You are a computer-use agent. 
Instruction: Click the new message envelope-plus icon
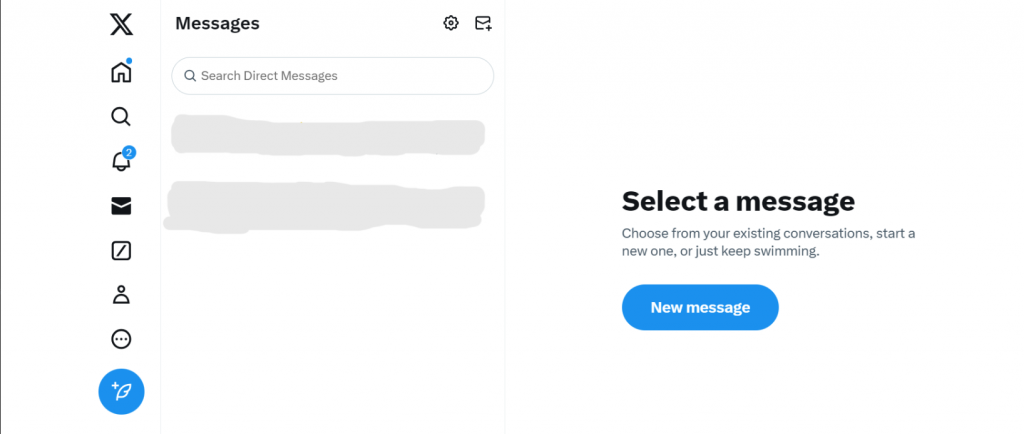(483, 23)
